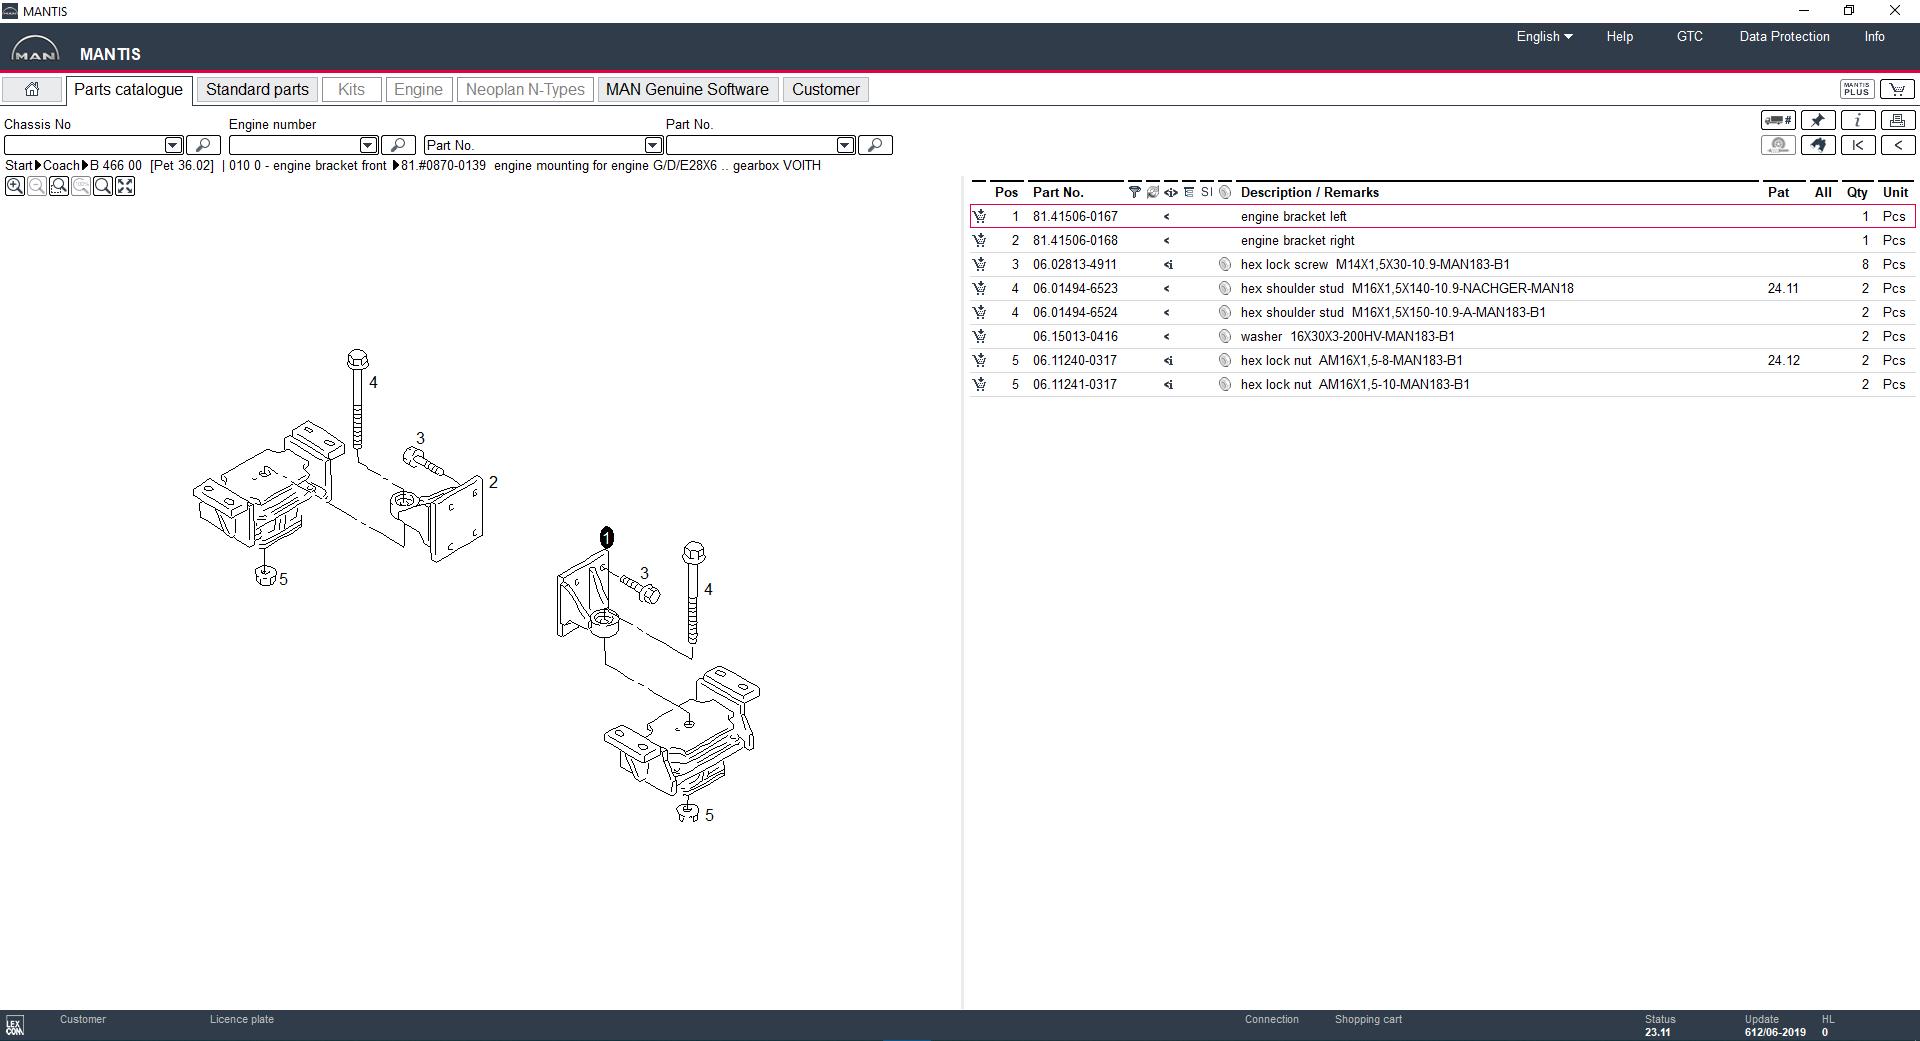Open the Info link in header
1920x1041 pixels.
[x=1874, y=36]
